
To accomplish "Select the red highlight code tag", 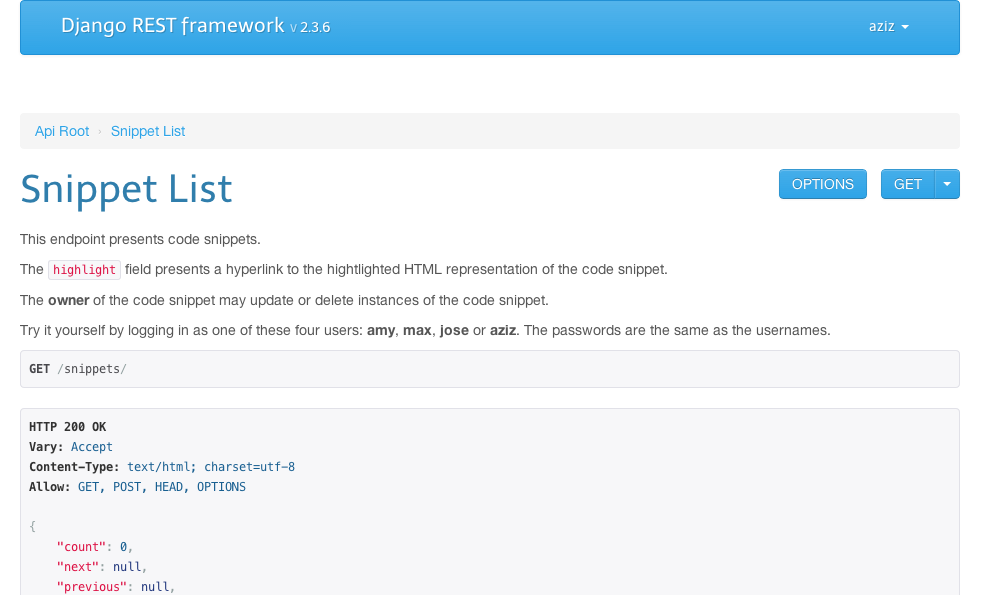I will [x=84, y=270].
